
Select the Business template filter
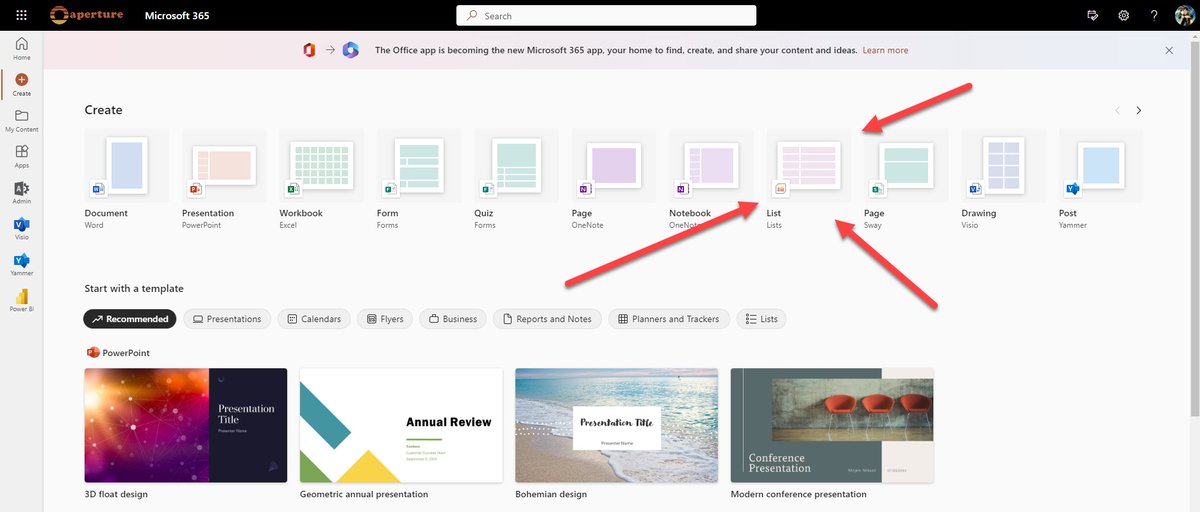pyautogui.click(x=453, y=319)
